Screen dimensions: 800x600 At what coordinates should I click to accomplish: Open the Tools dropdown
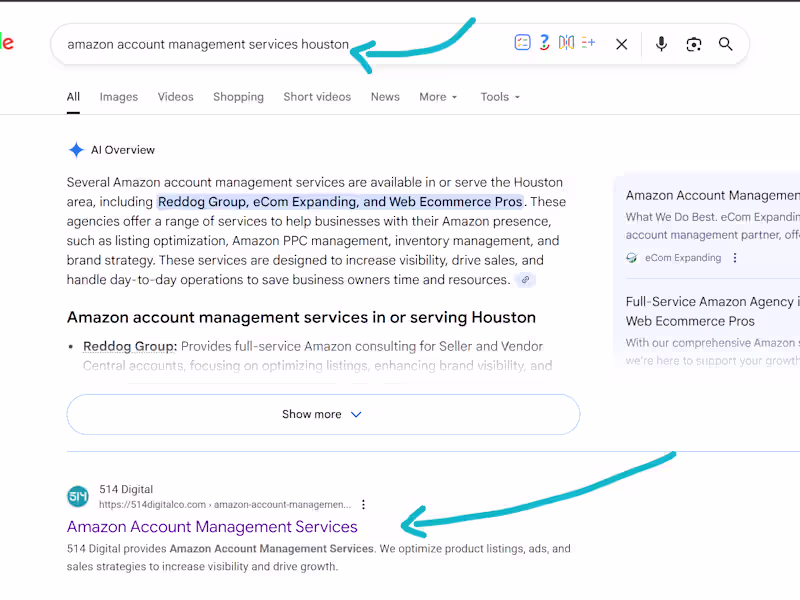click(x=500, y=97)
